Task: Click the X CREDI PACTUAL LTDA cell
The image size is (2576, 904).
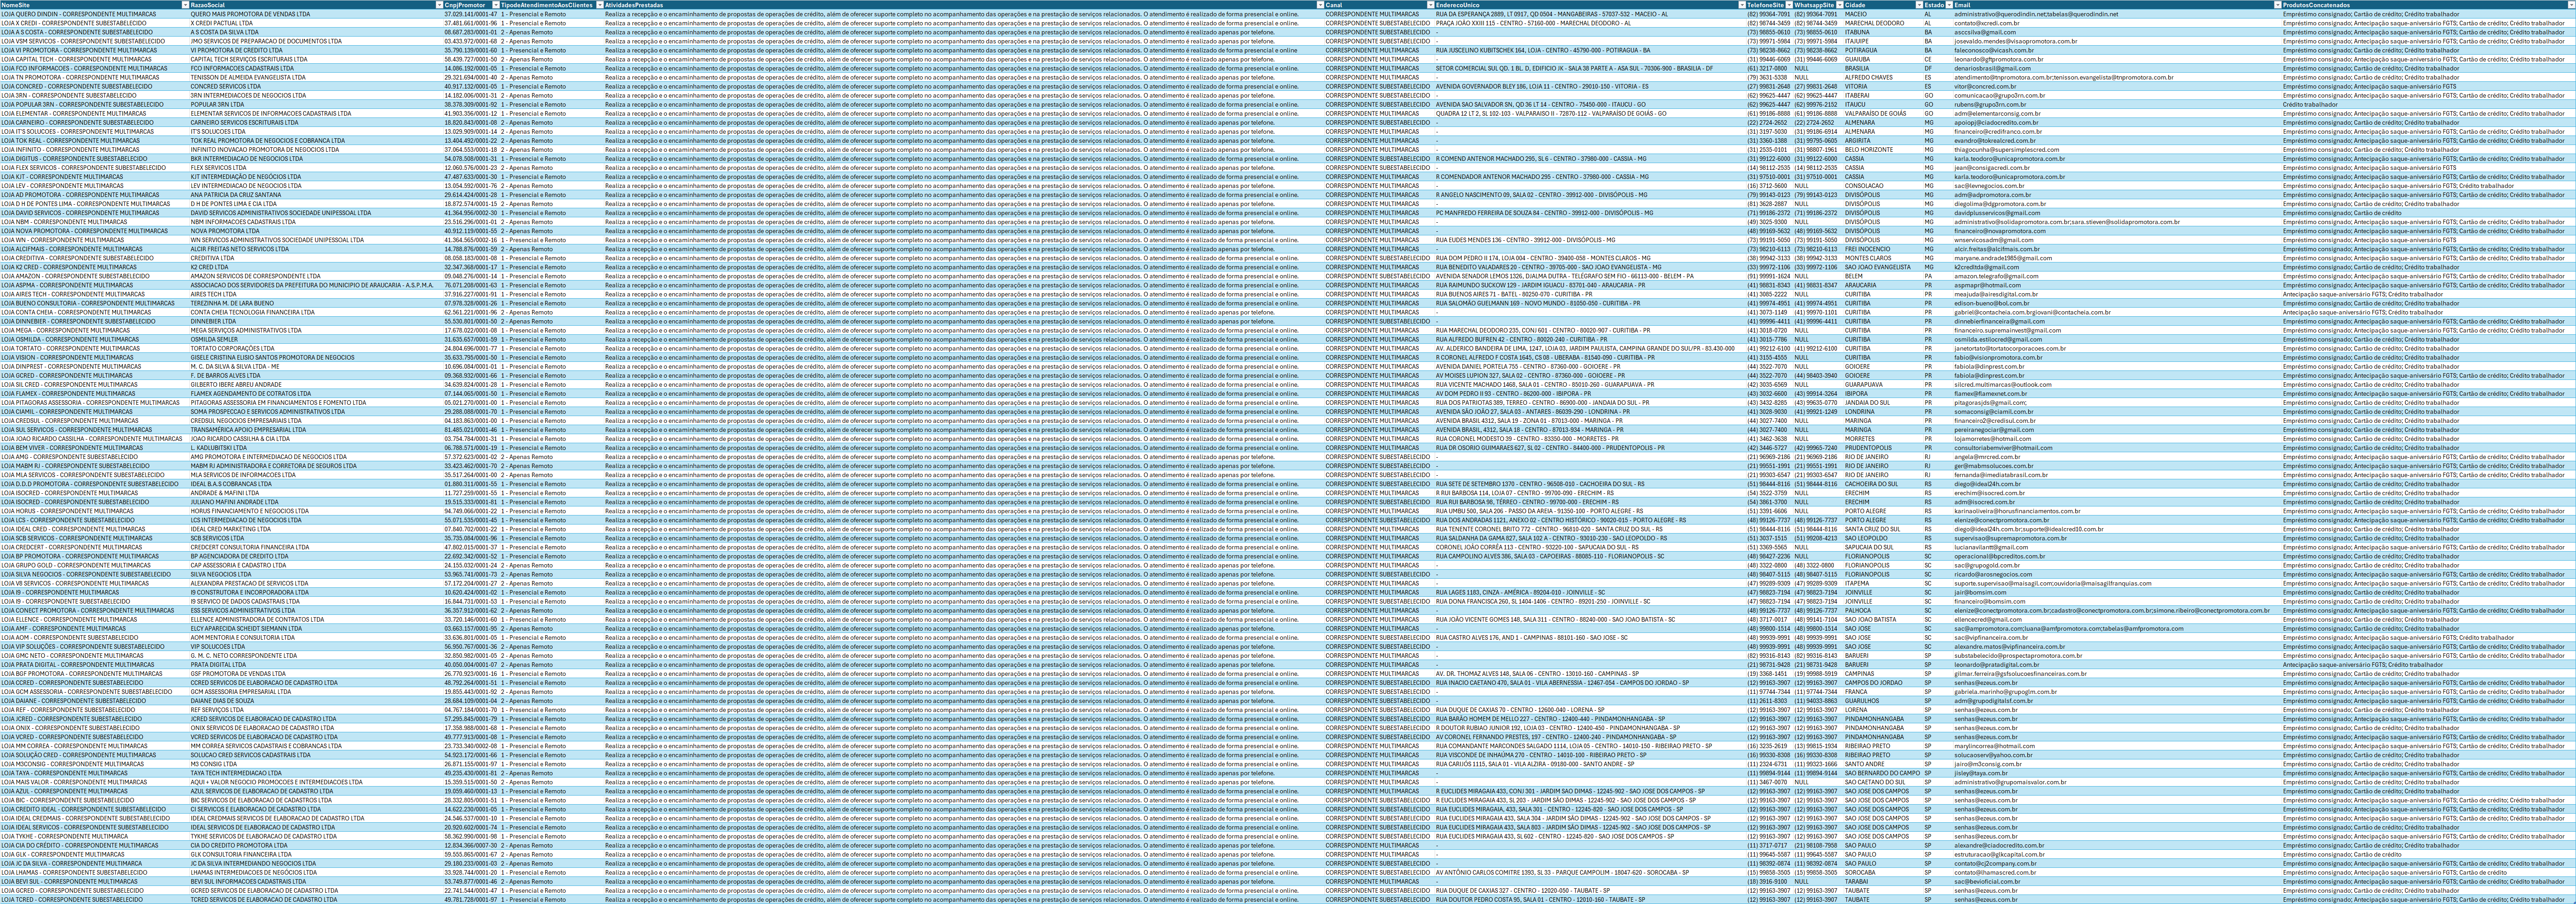Action: tap(222, 23)
